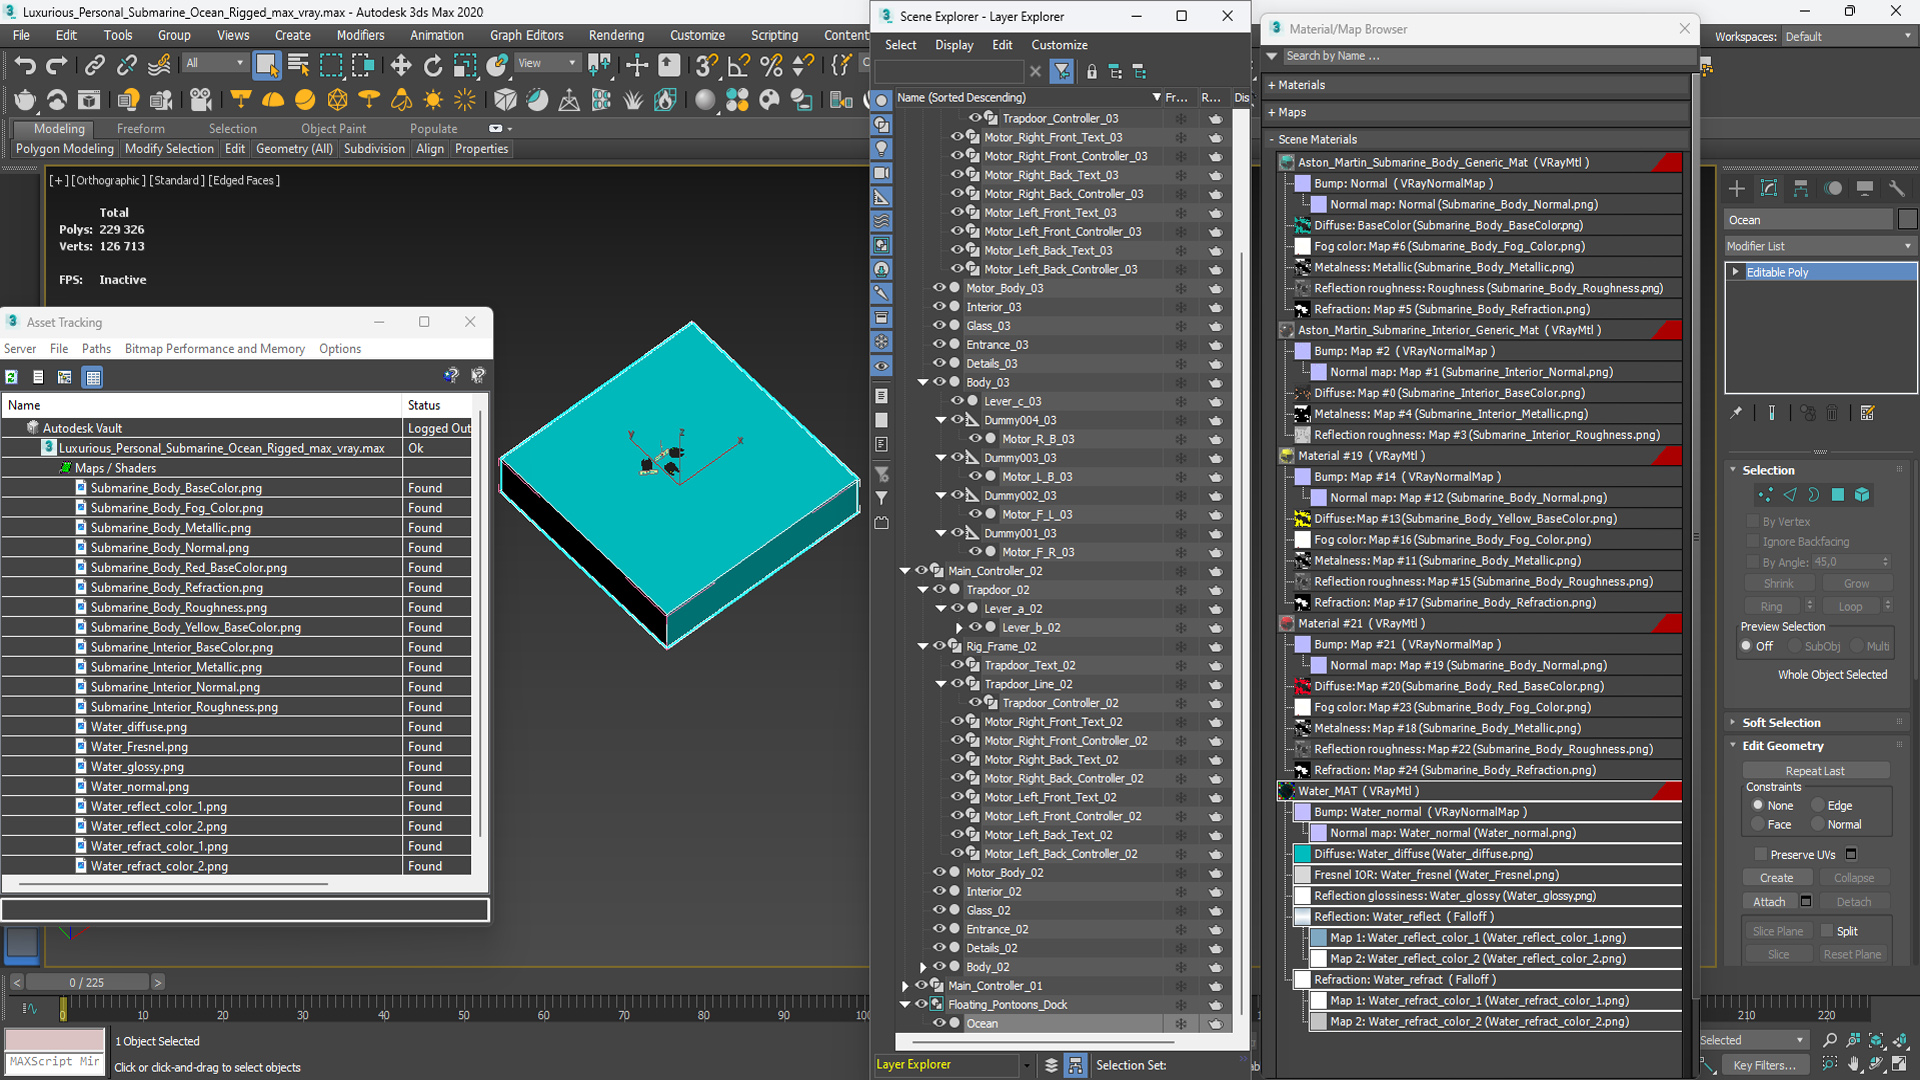
Task: Click the lock icon in Scene Explorer toolbar
Action: click(1091, 71)
